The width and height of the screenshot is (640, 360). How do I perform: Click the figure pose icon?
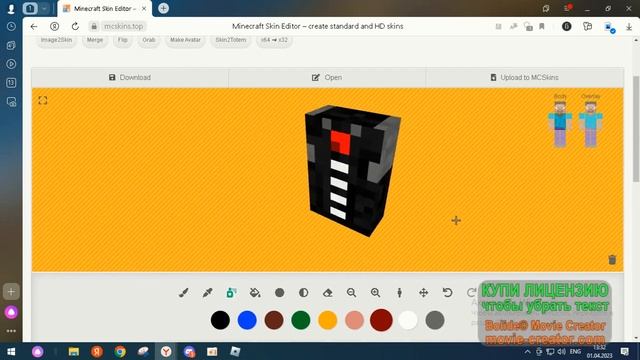[400, 293]
